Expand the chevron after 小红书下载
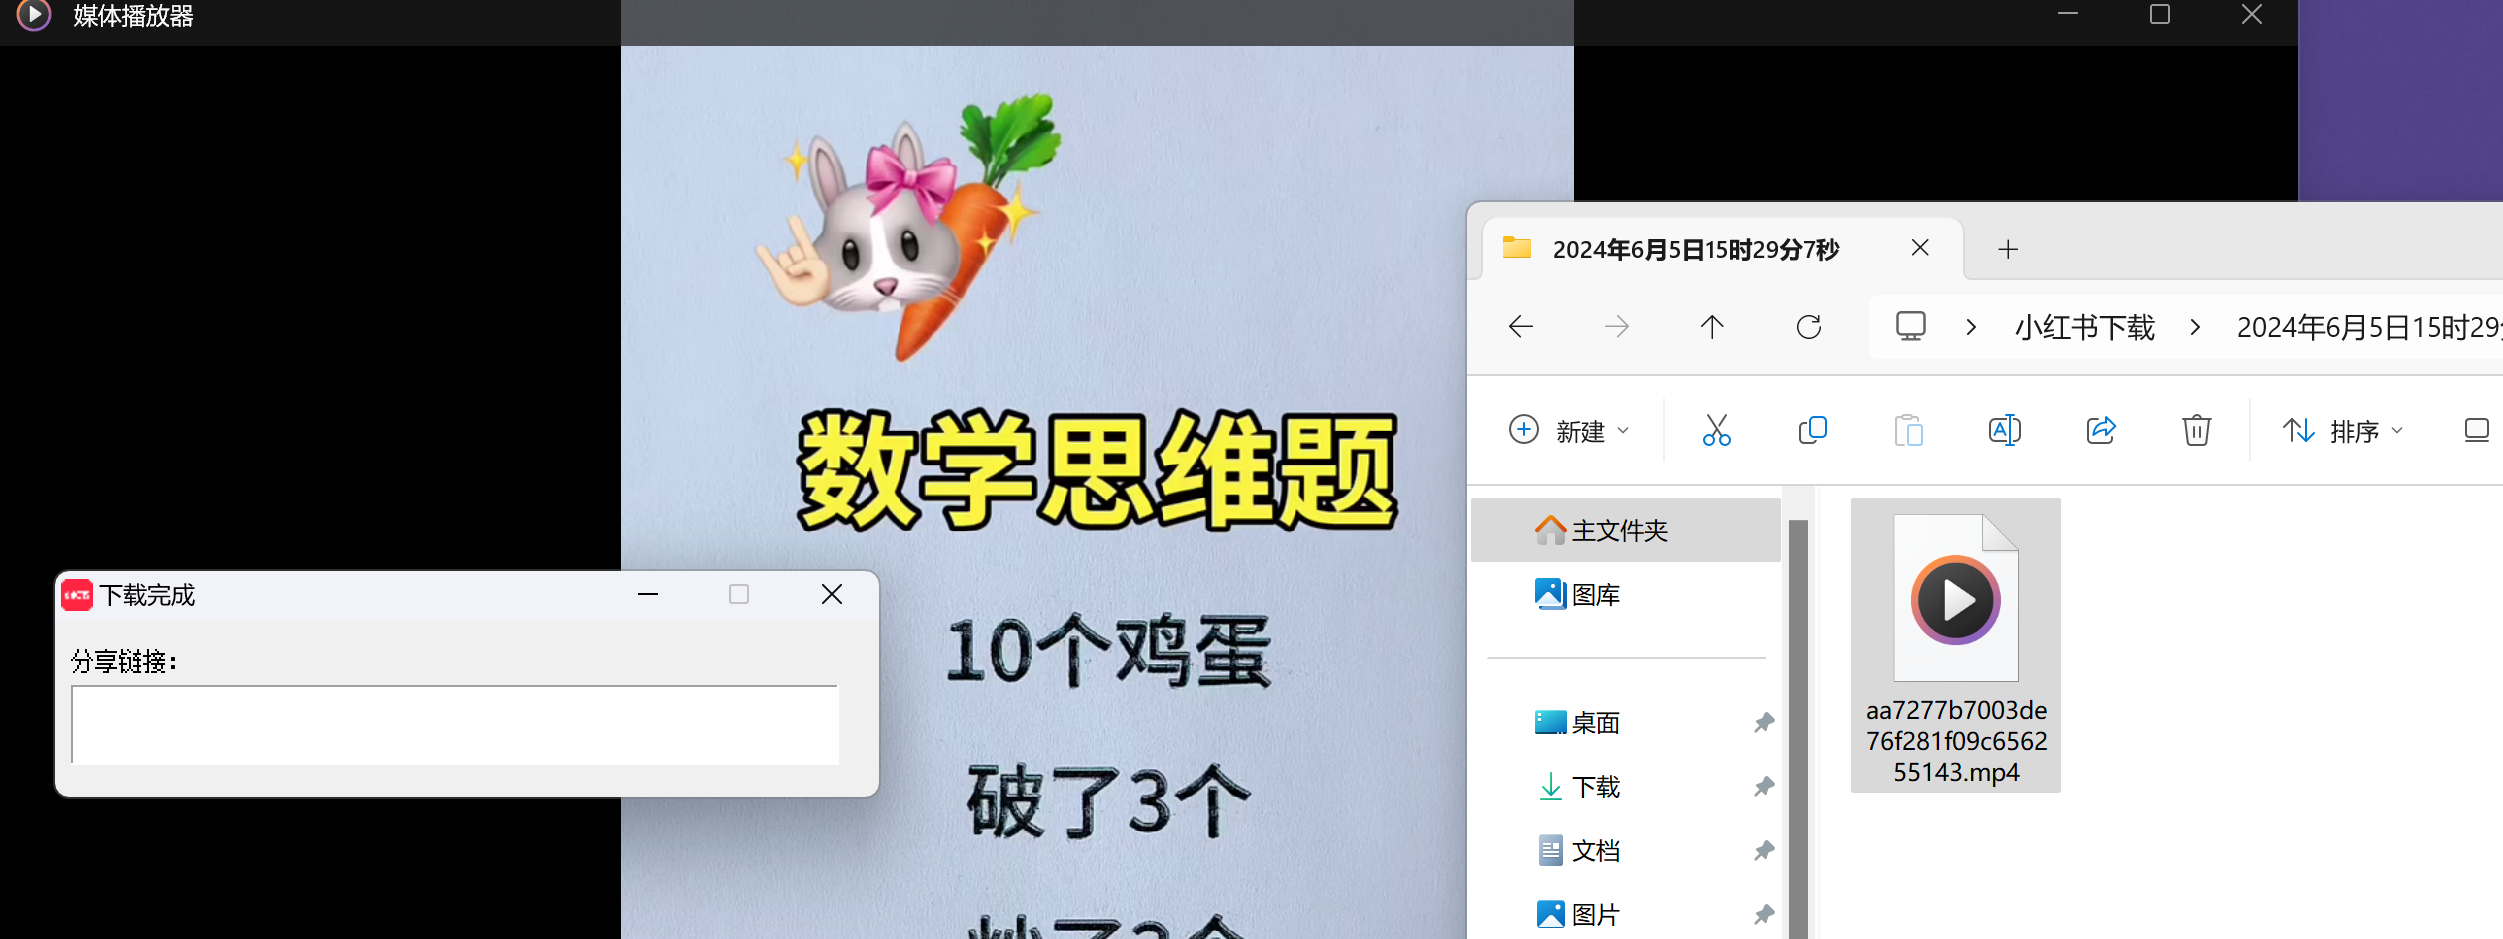The height and width of the screenshot is (939, 2503). (2195, 327)
